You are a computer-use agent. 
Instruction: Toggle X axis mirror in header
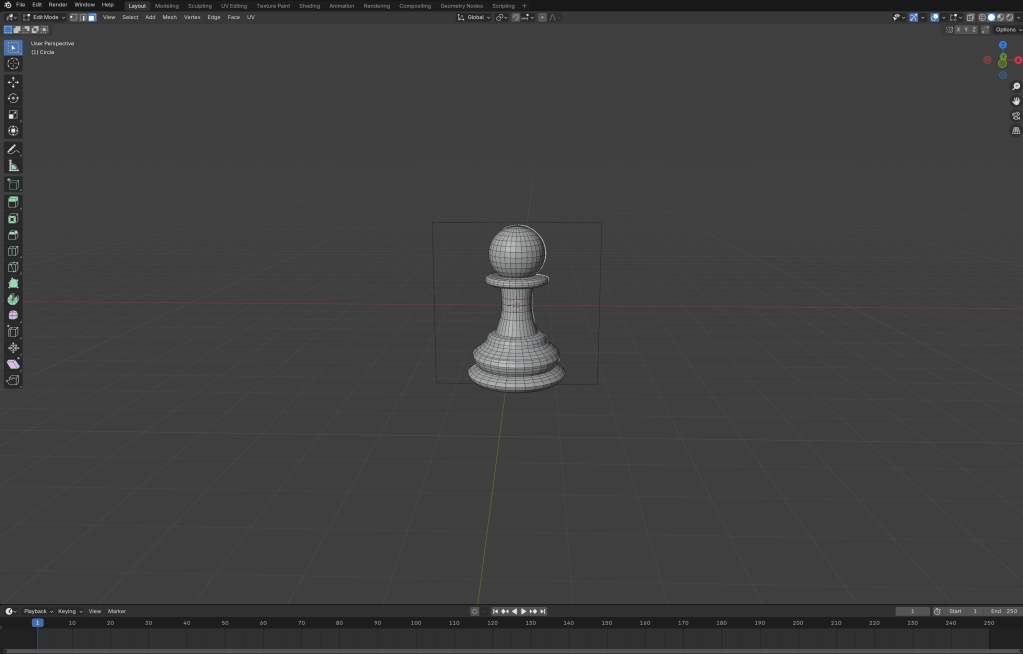pyautogui.click(x=958, y=30)
